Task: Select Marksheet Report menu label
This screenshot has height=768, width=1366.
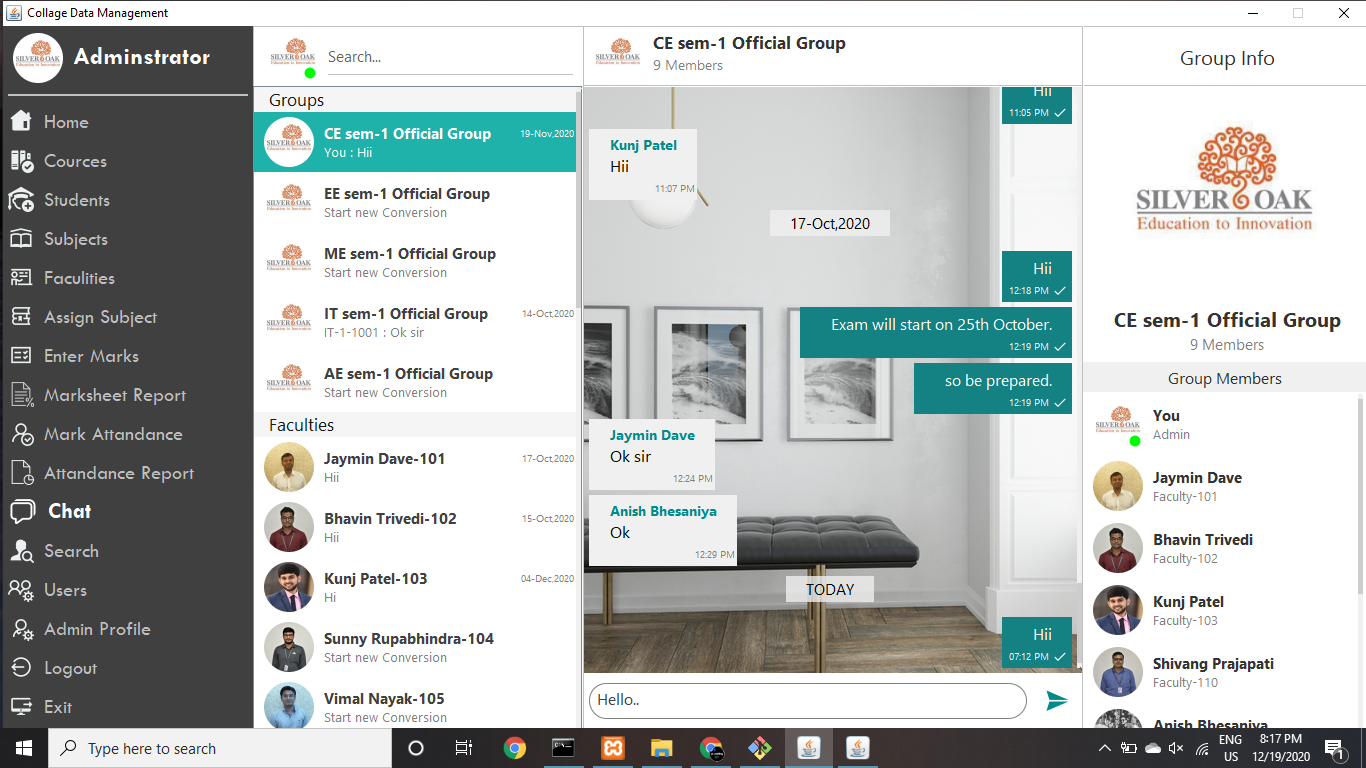Action: tap(115, 395)
